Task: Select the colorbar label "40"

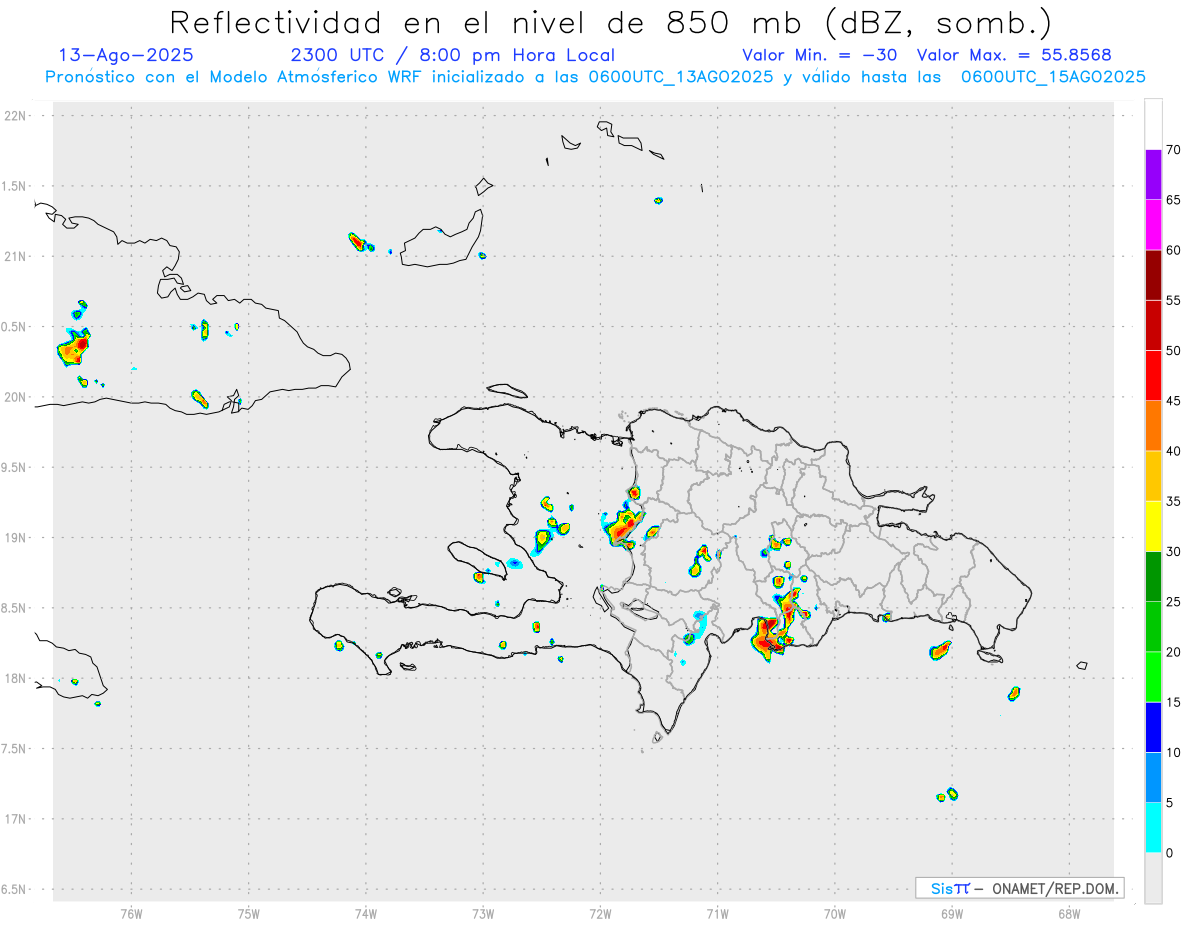Action: coord(1173,451)
